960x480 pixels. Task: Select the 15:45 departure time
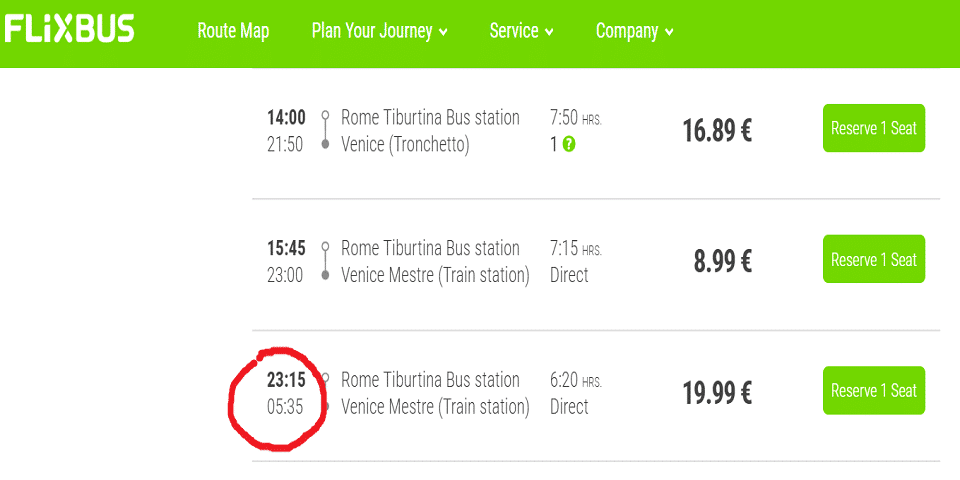coord(286,248)
